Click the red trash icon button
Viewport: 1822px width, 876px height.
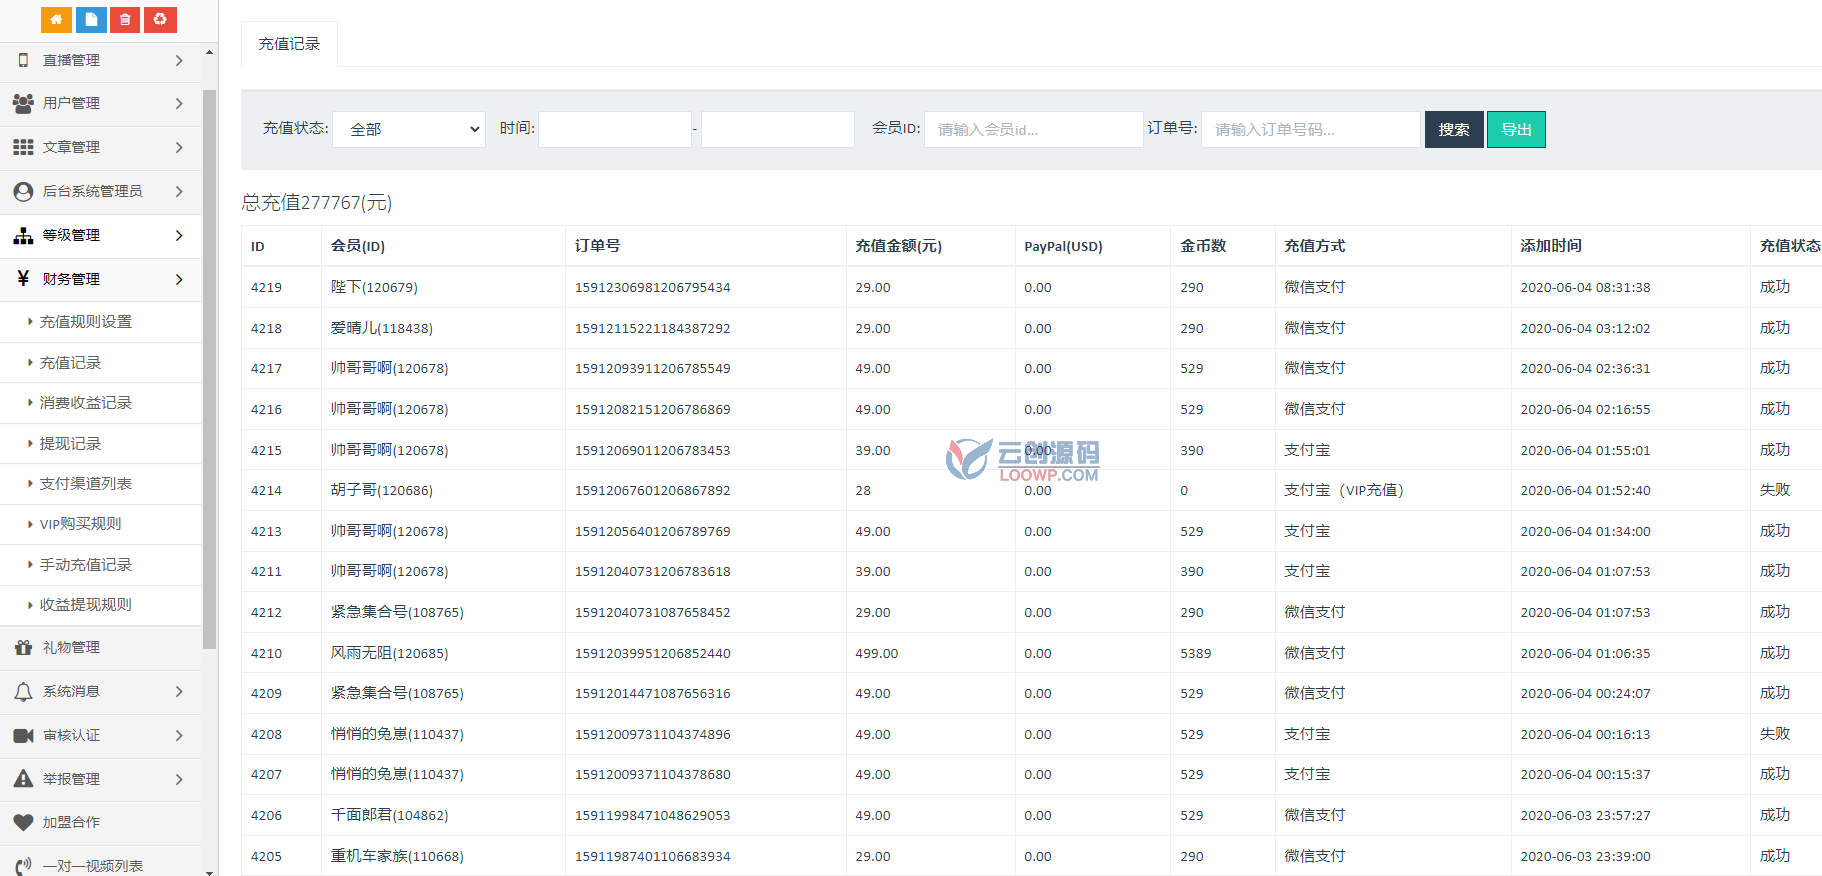point(125,19)
